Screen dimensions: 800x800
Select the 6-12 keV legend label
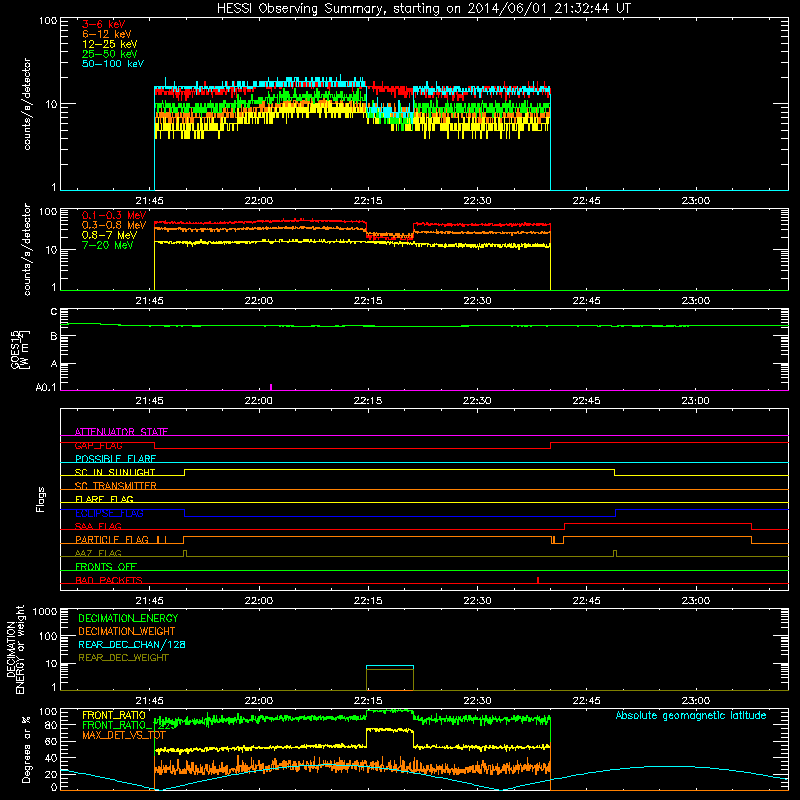[107, 34]
